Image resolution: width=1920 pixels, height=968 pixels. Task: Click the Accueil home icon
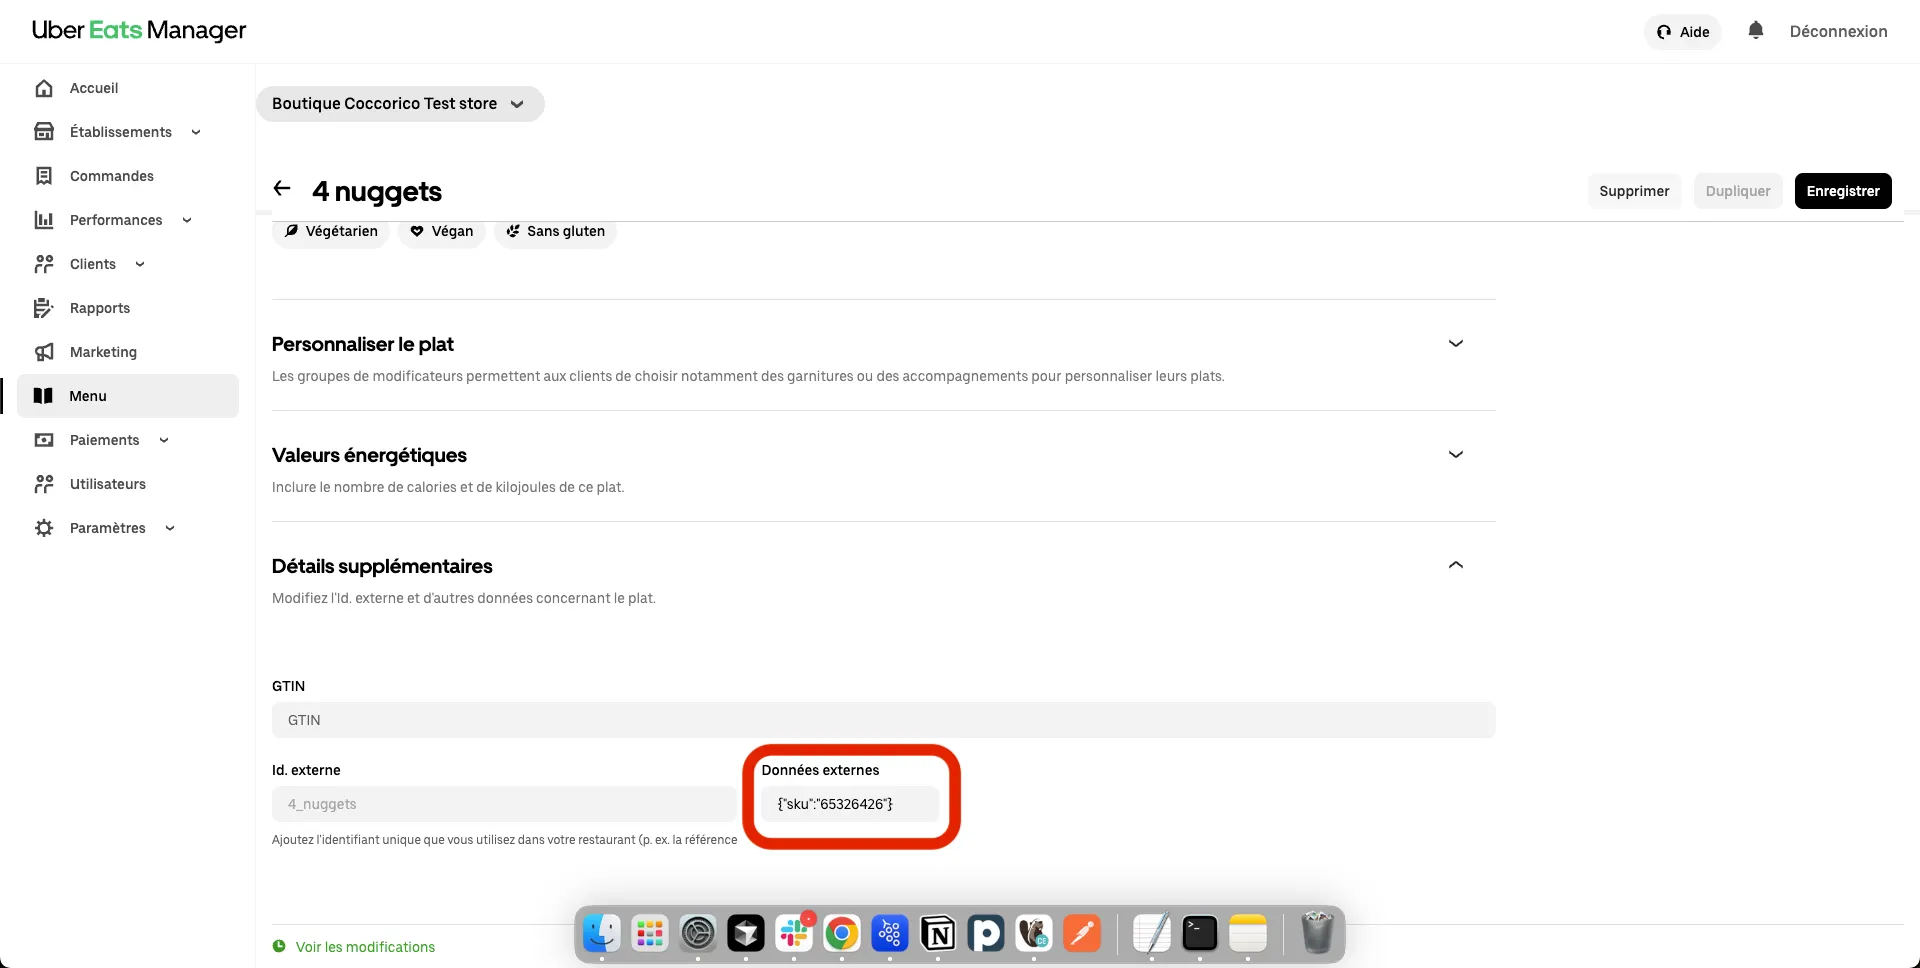coord(44,88)
